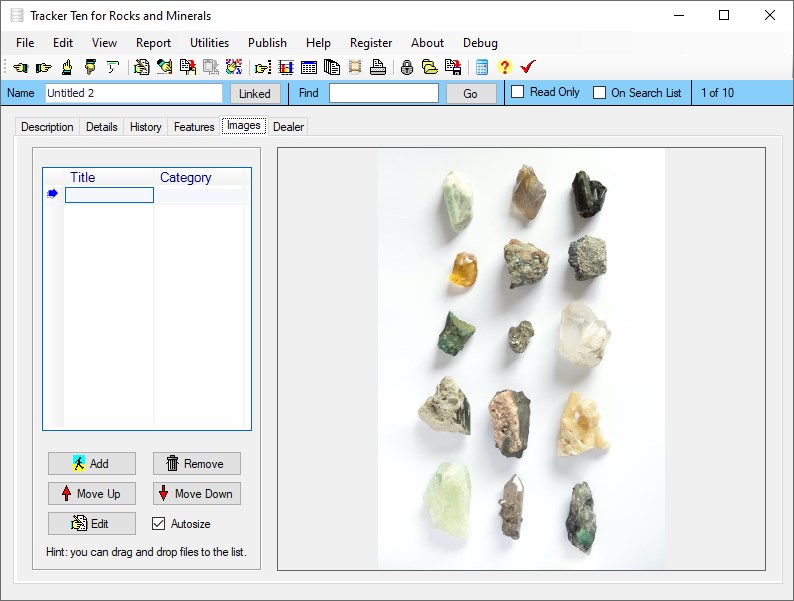Click the right-pointing hand record icon
Image resolution: width=794 pixels, height=601 pixels.
[44, 67]
